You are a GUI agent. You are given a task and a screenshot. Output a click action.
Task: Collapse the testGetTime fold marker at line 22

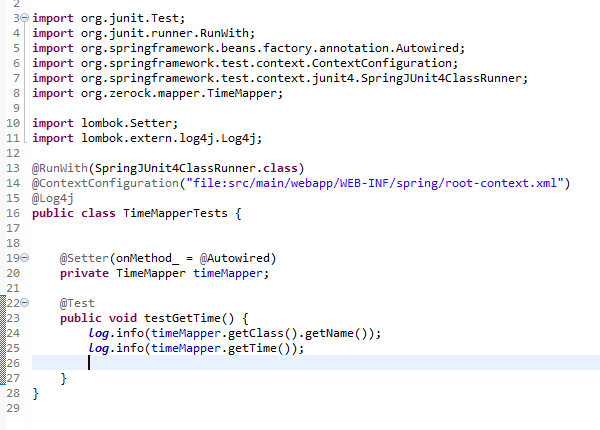24,303
